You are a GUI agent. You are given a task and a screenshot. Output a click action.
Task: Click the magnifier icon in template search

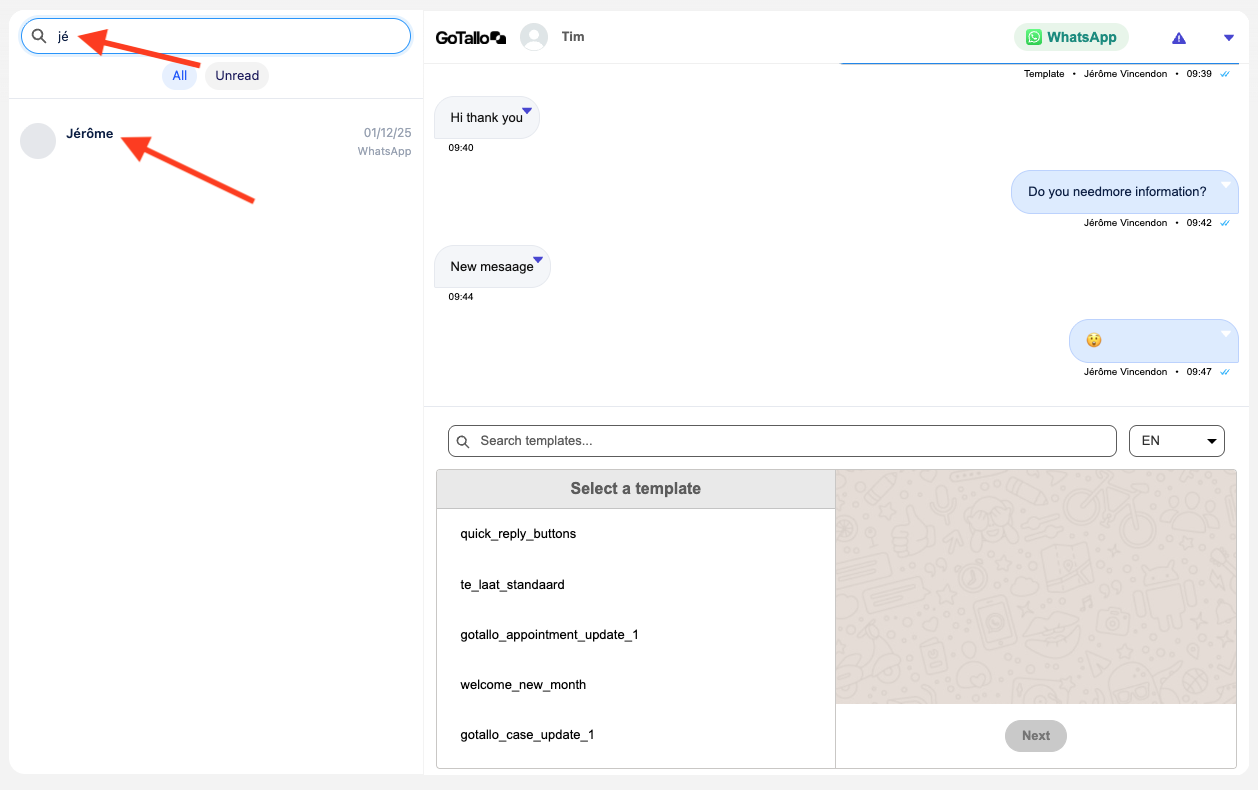click(x=463, y=441)
